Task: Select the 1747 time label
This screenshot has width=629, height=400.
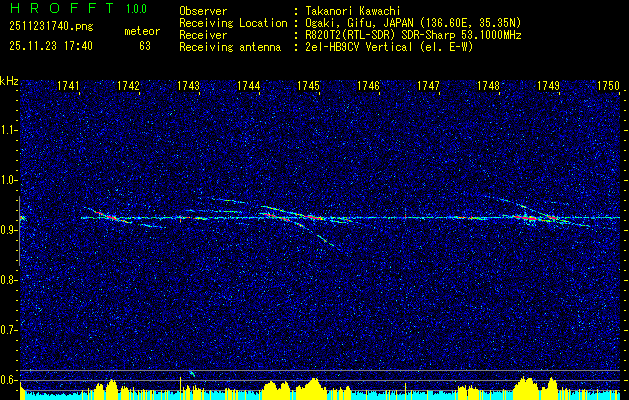Action: [428, 85]
